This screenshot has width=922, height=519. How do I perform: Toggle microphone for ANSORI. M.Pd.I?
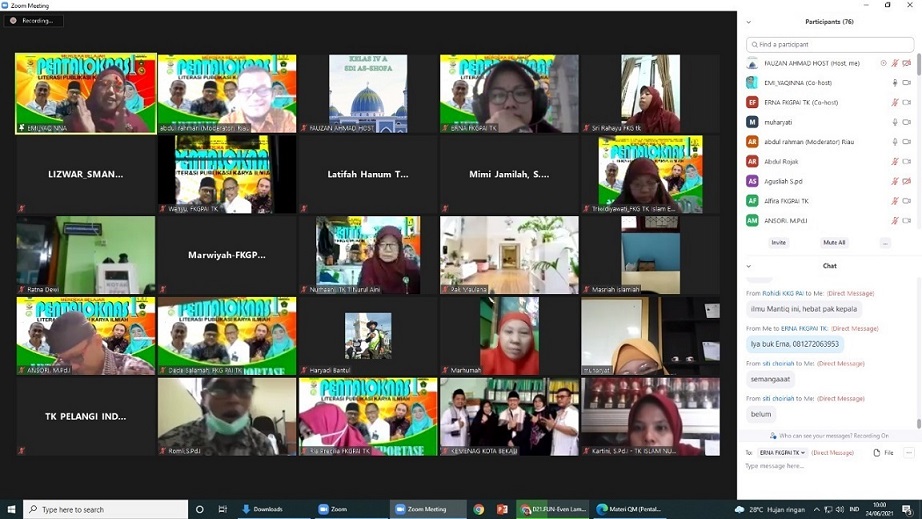895,221
